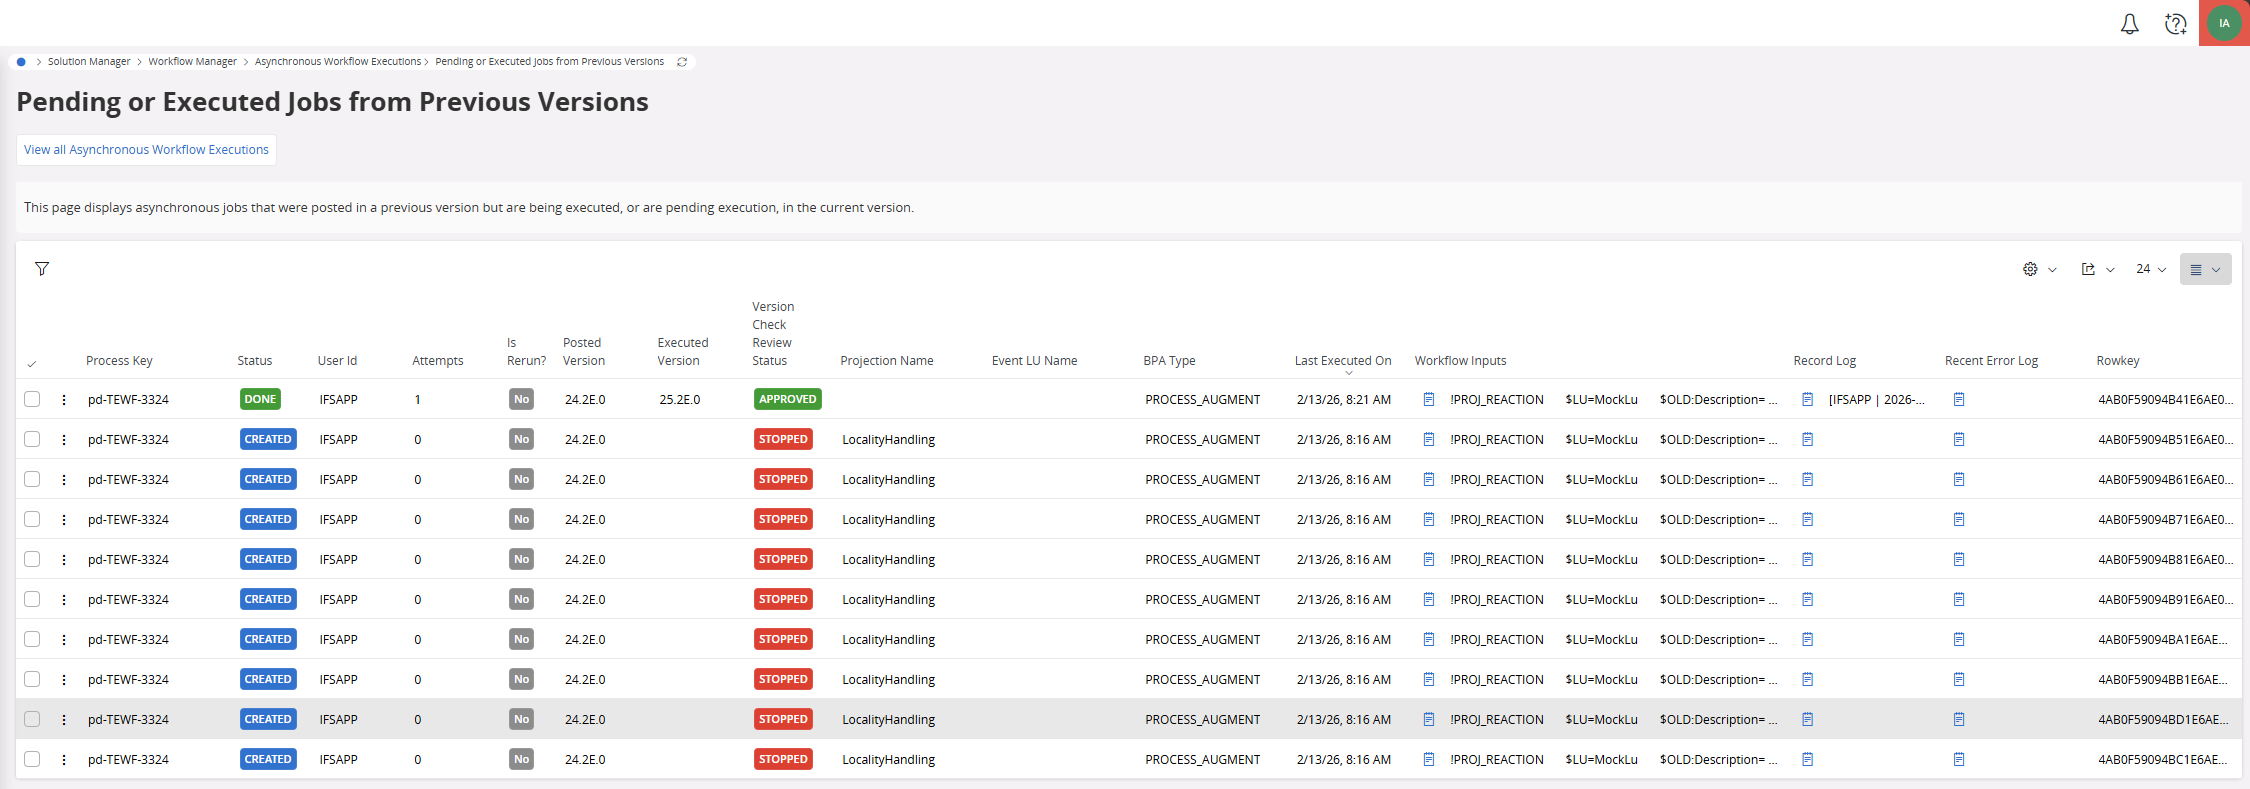Tick the checkbox for rowkey 4AB0F59094B51

[32, 439]
